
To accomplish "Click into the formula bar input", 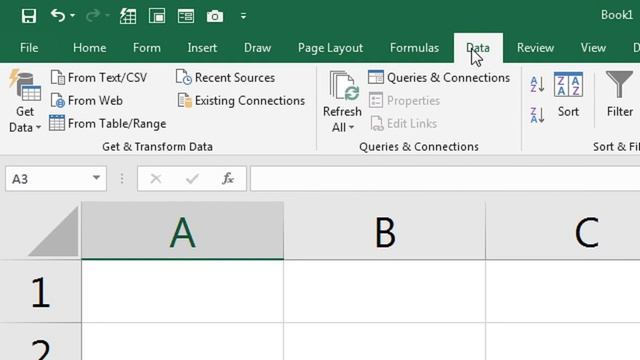I will [x=445, y=178].
